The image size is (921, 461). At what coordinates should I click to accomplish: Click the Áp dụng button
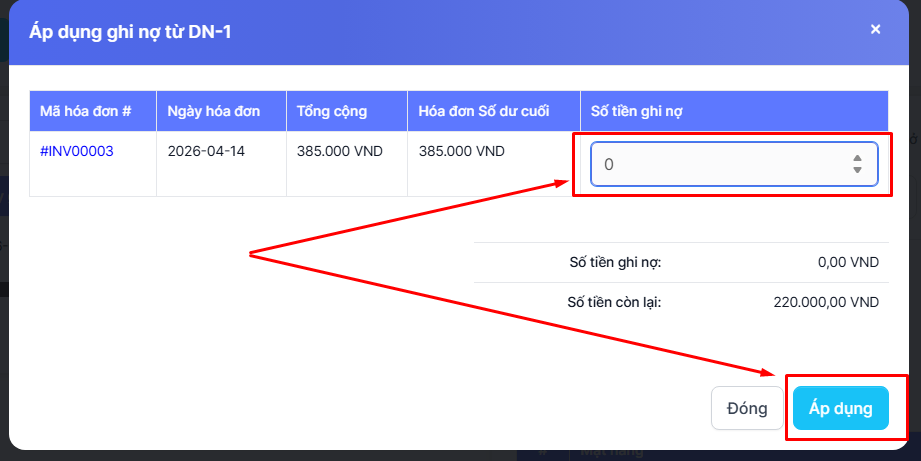tap(840, 408)
